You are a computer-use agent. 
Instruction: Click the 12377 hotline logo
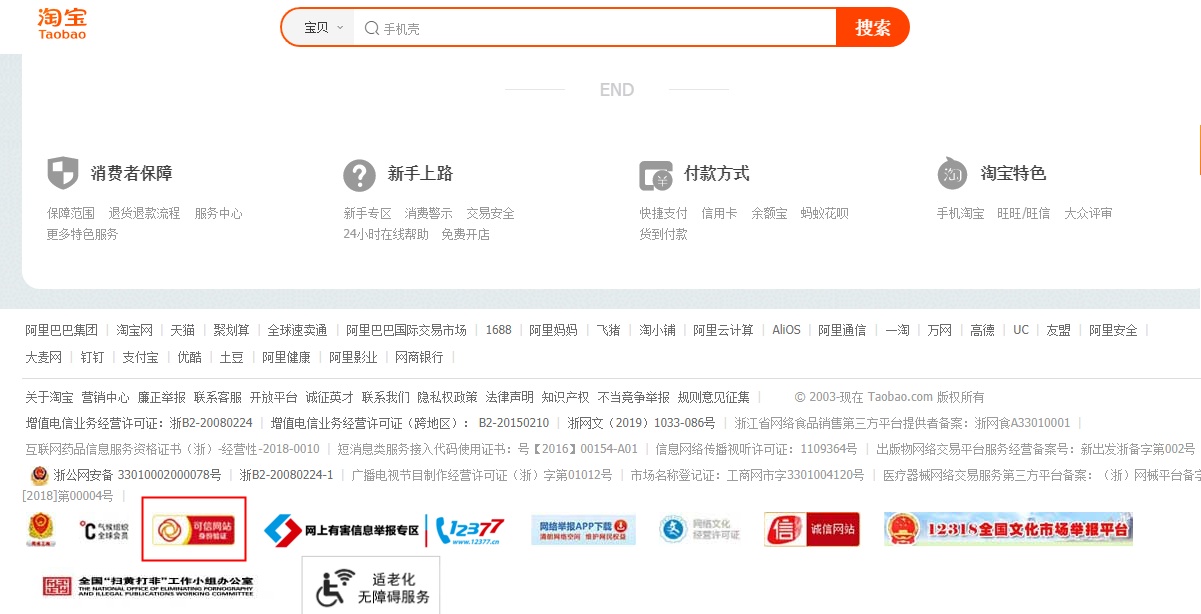pos(470,530)
